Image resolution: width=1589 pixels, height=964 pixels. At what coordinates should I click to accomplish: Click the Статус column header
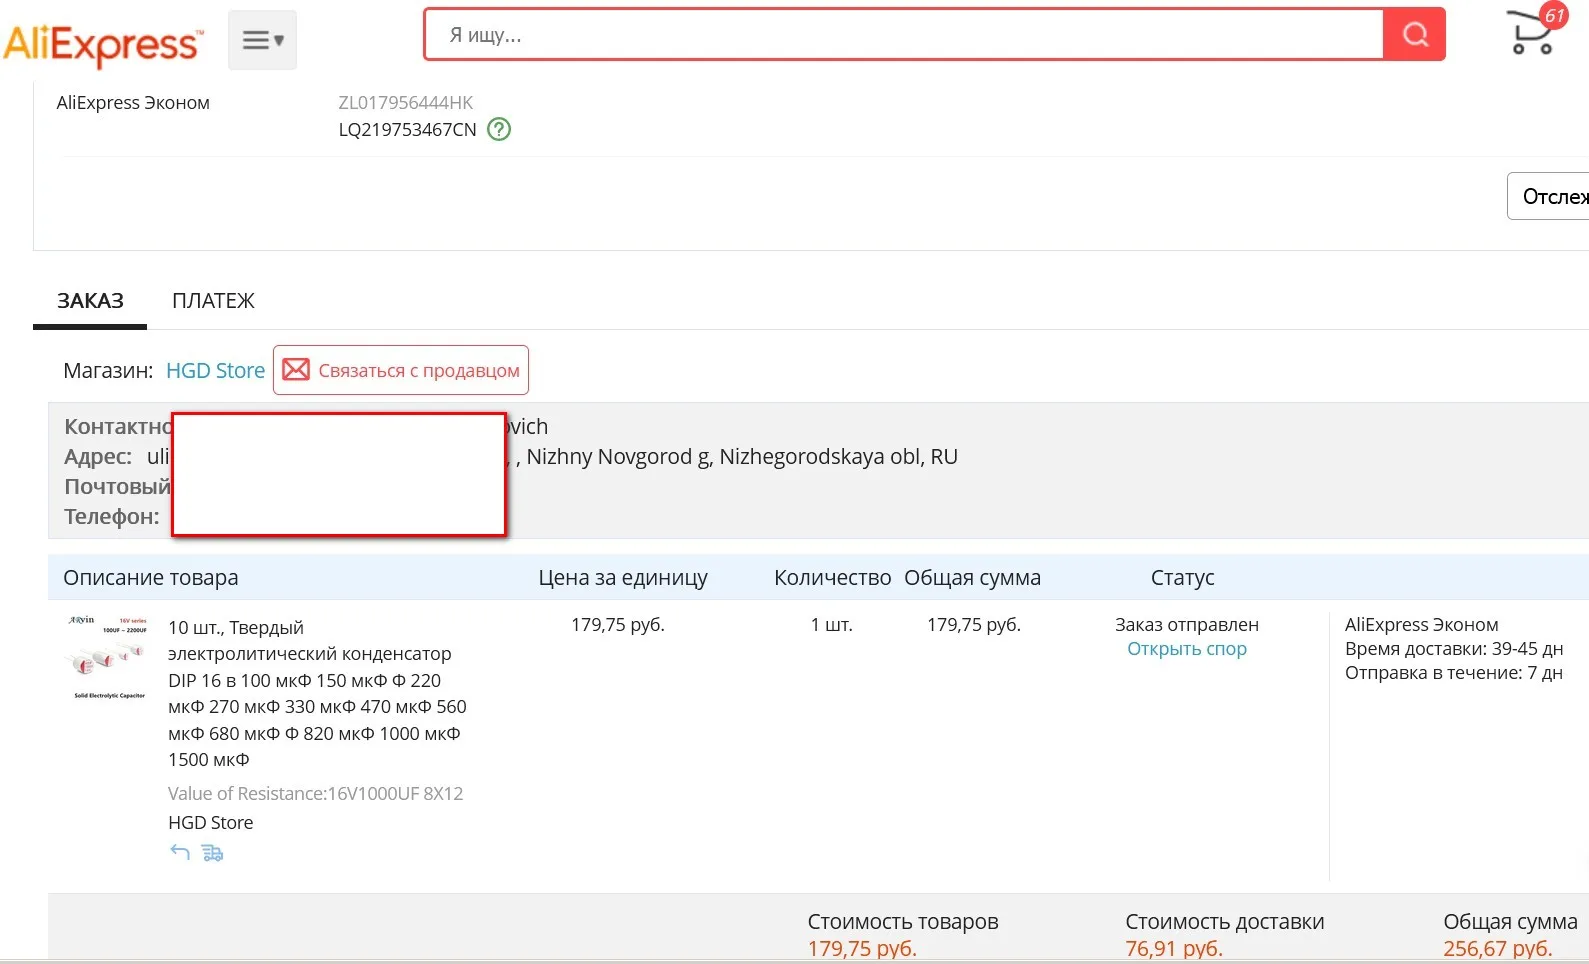(1182, 578)
